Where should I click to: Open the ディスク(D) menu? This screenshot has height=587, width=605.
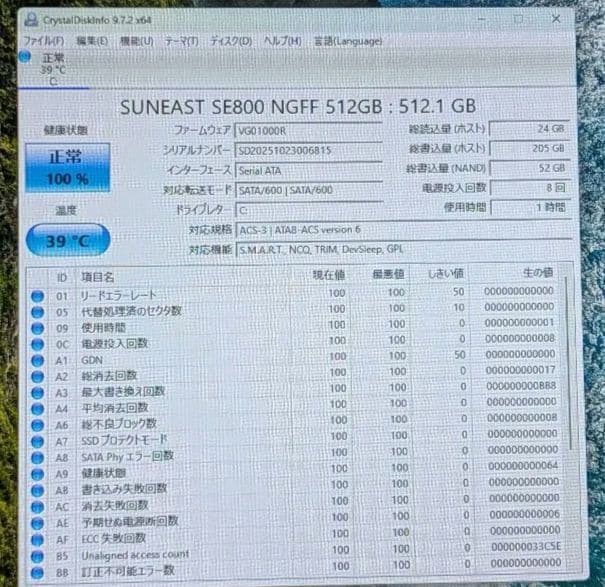[x=231, y=41]
